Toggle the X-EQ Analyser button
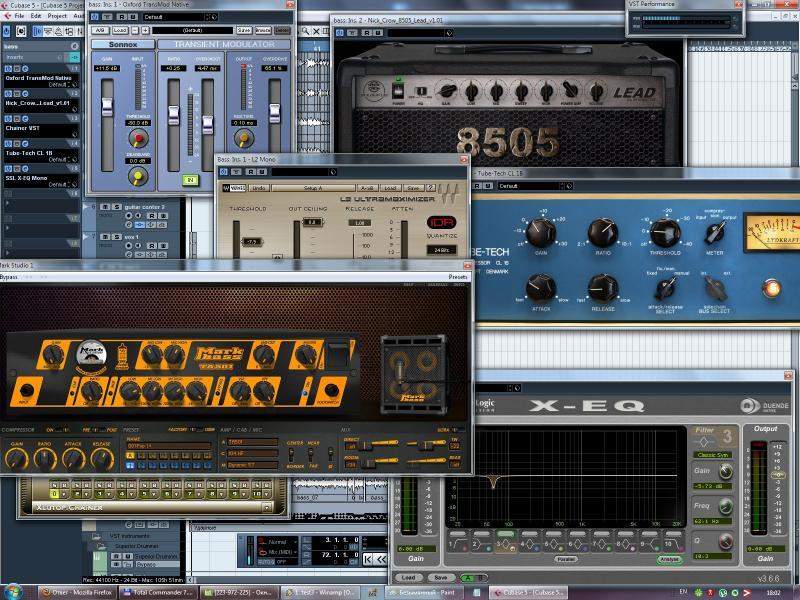 (669, 559)
